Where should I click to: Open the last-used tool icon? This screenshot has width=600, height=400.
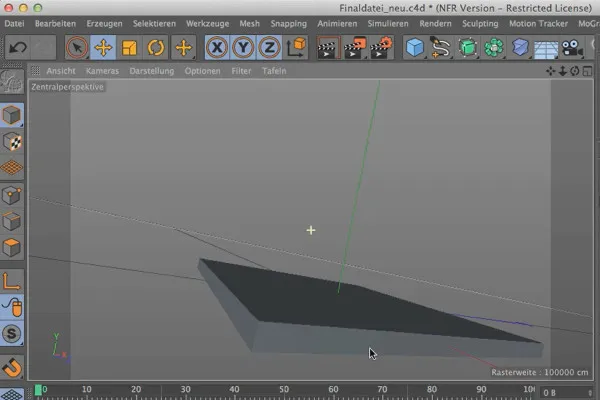[184, 47]
